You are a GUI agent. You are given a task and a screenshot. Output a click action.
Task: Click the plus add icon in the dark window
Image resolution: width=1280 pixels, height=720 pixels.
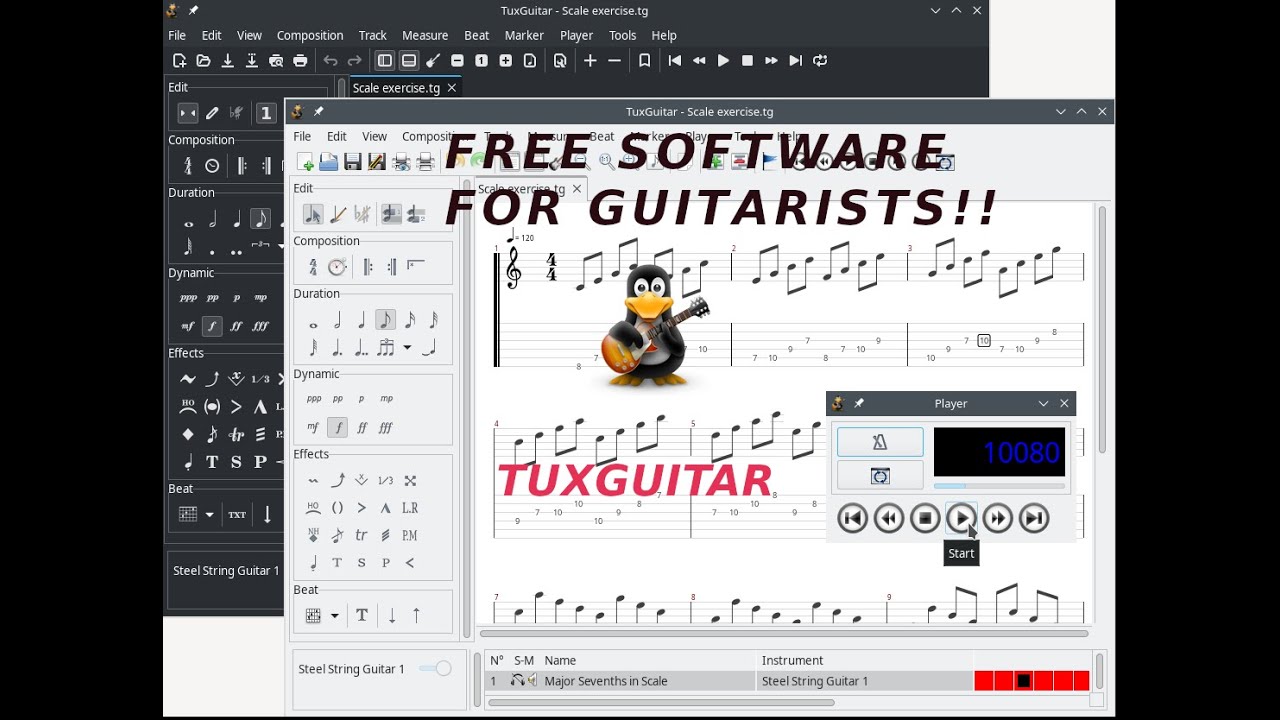[590, 60]
